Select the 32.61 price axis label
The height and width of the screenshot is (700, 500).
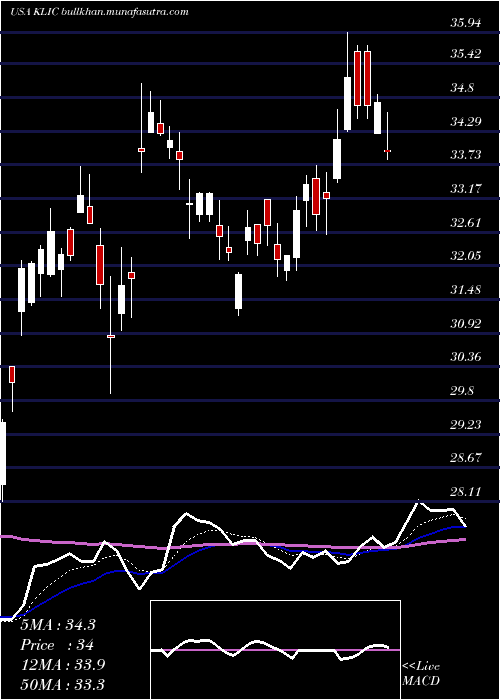coord(466,222)
